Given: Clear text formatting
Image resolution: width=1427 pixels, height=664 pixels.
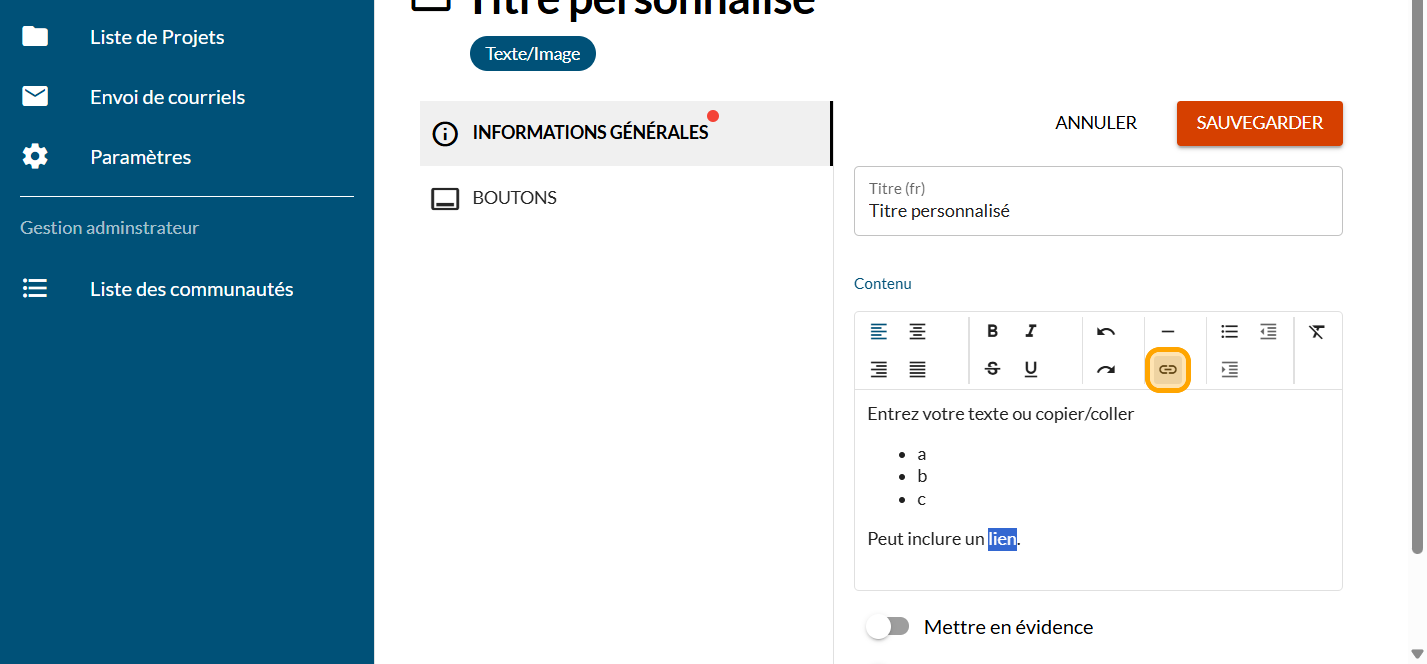Looking at the screenshot, I should (1317, 332).
